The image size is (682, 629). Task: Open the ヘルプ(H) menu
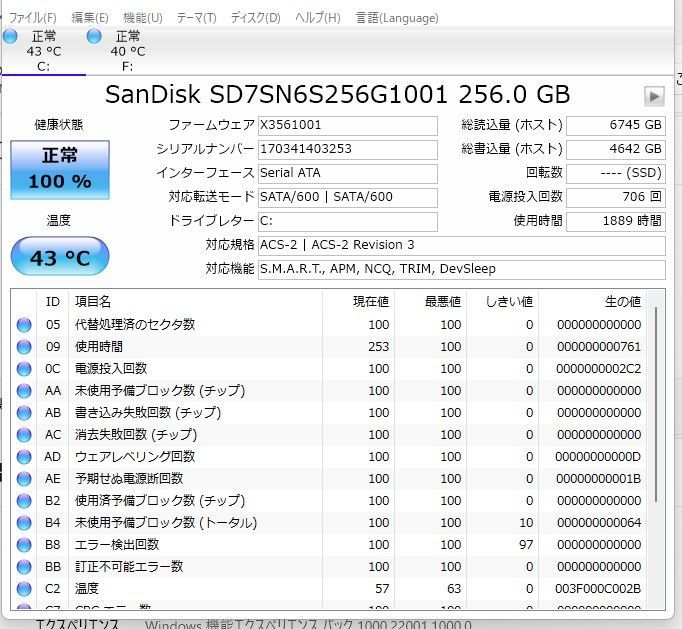click(x=318, y=18)
